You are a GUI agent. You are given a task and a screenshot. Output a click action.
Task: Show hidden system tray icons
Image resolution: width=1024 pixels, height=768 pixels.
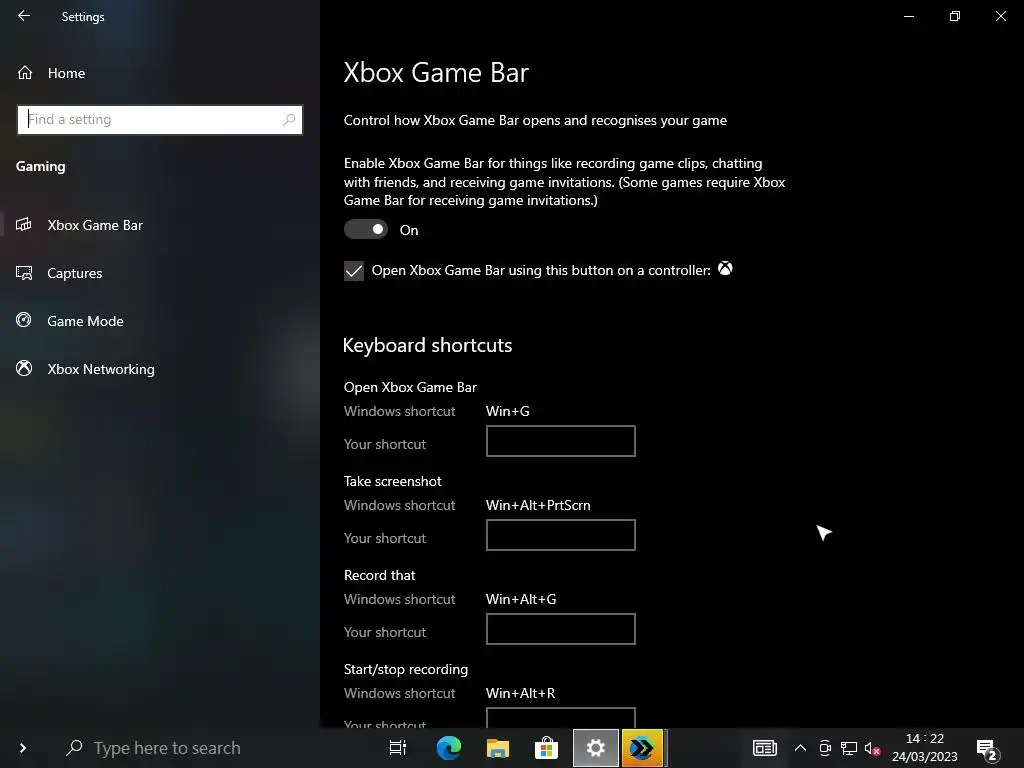(x=800, y=748)
